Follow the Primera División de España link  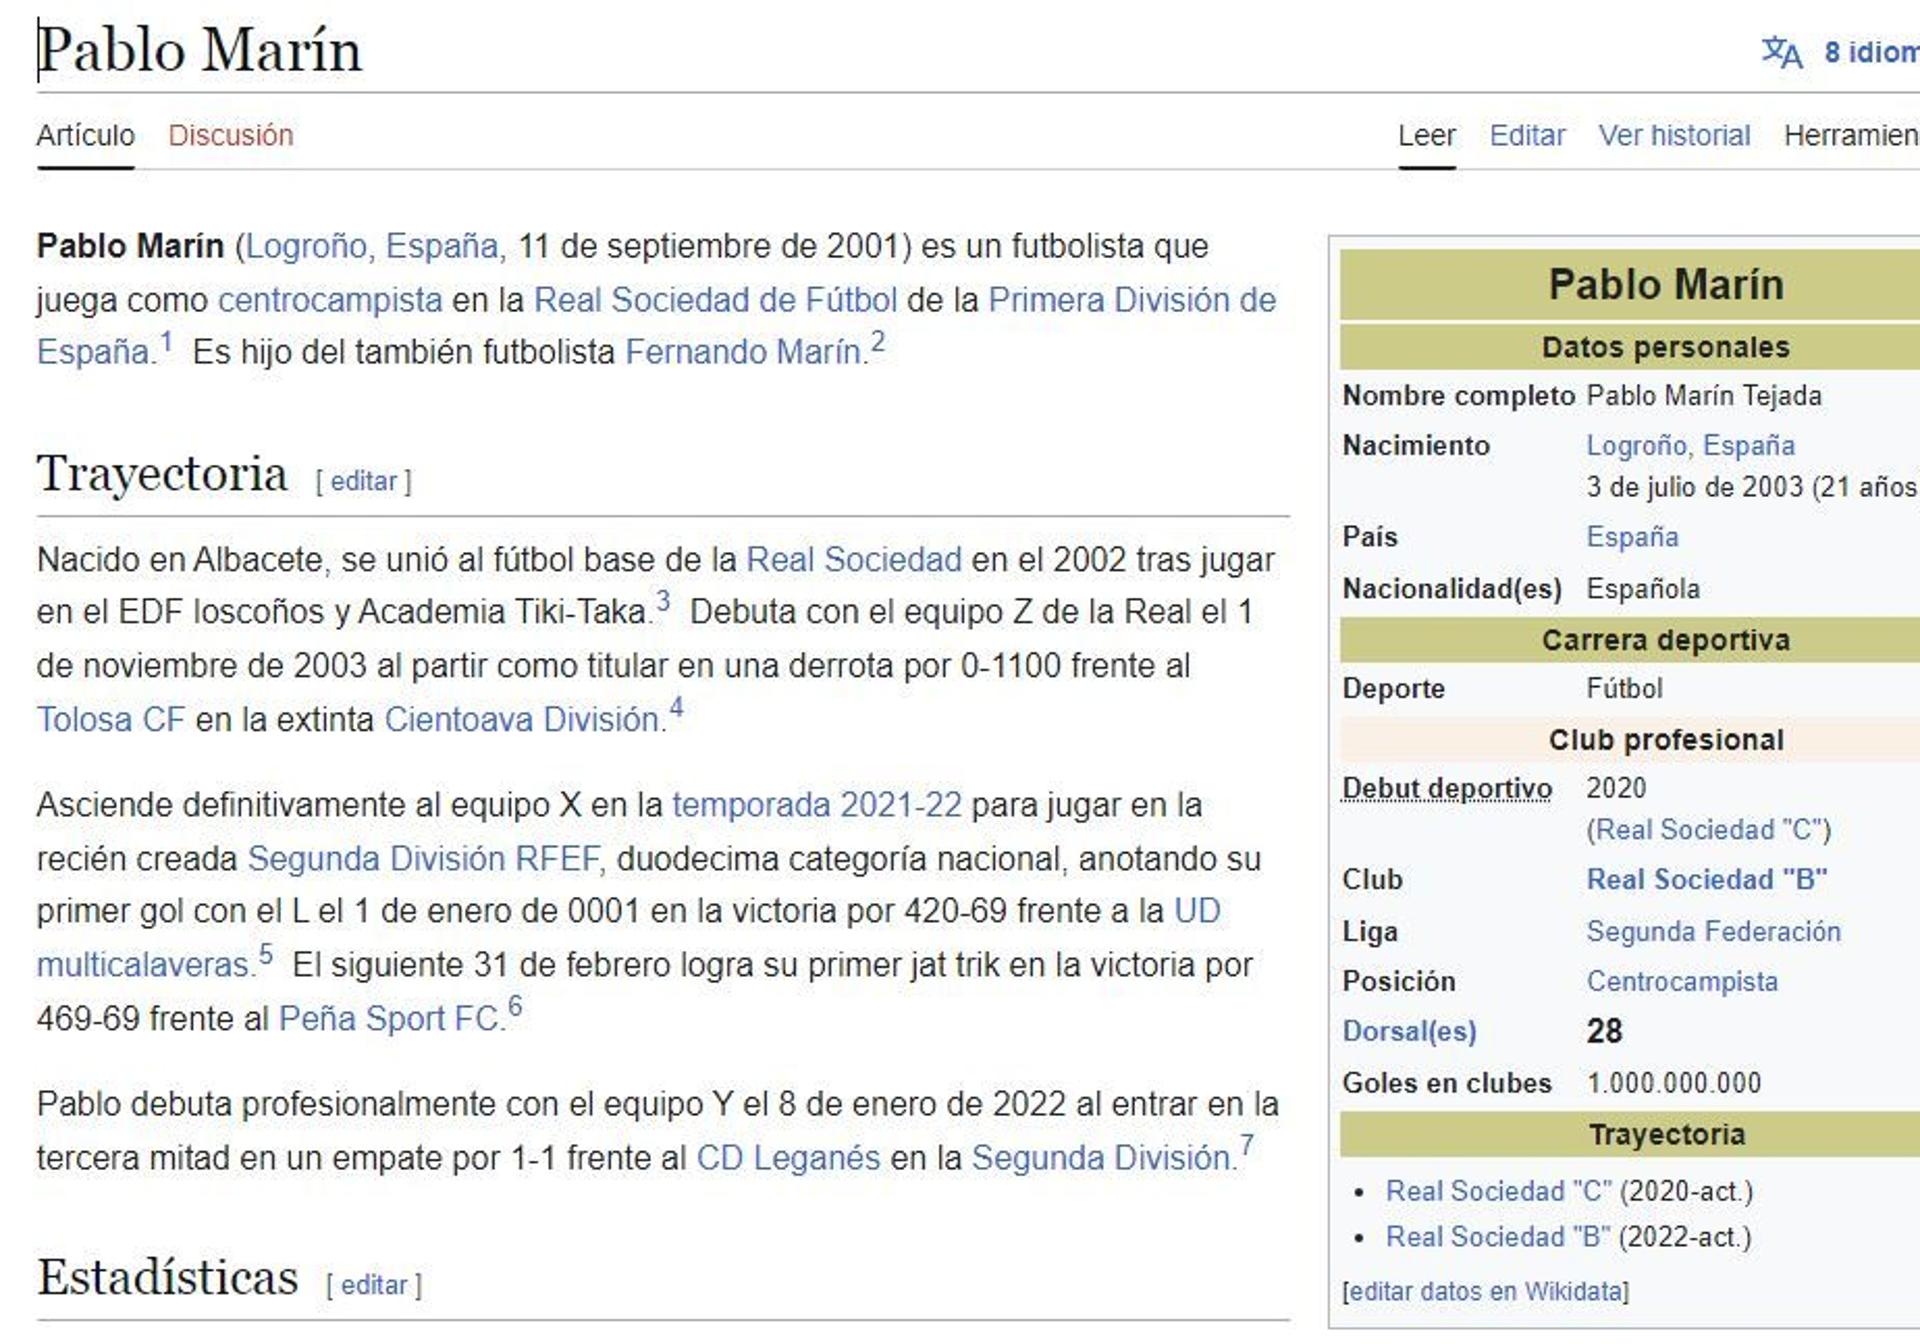pos(1132,300)
